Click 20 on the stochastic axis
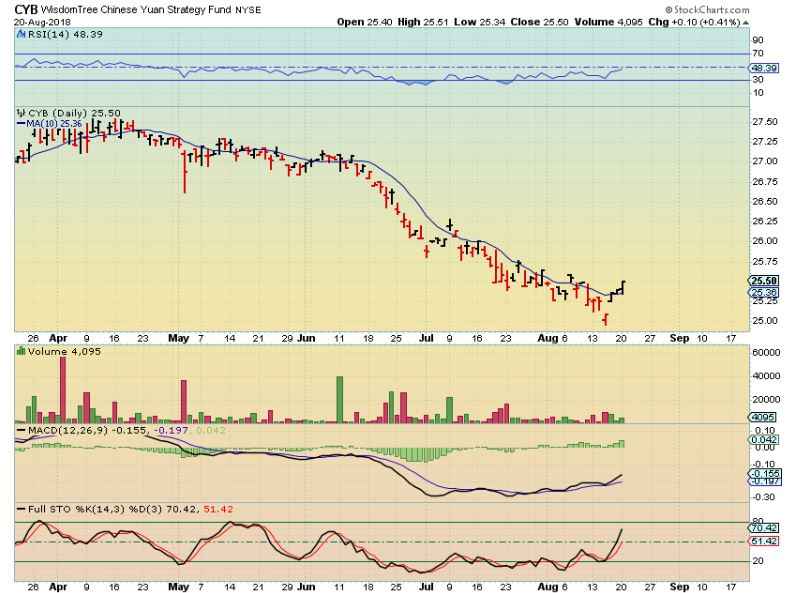 tap(758, 561)
